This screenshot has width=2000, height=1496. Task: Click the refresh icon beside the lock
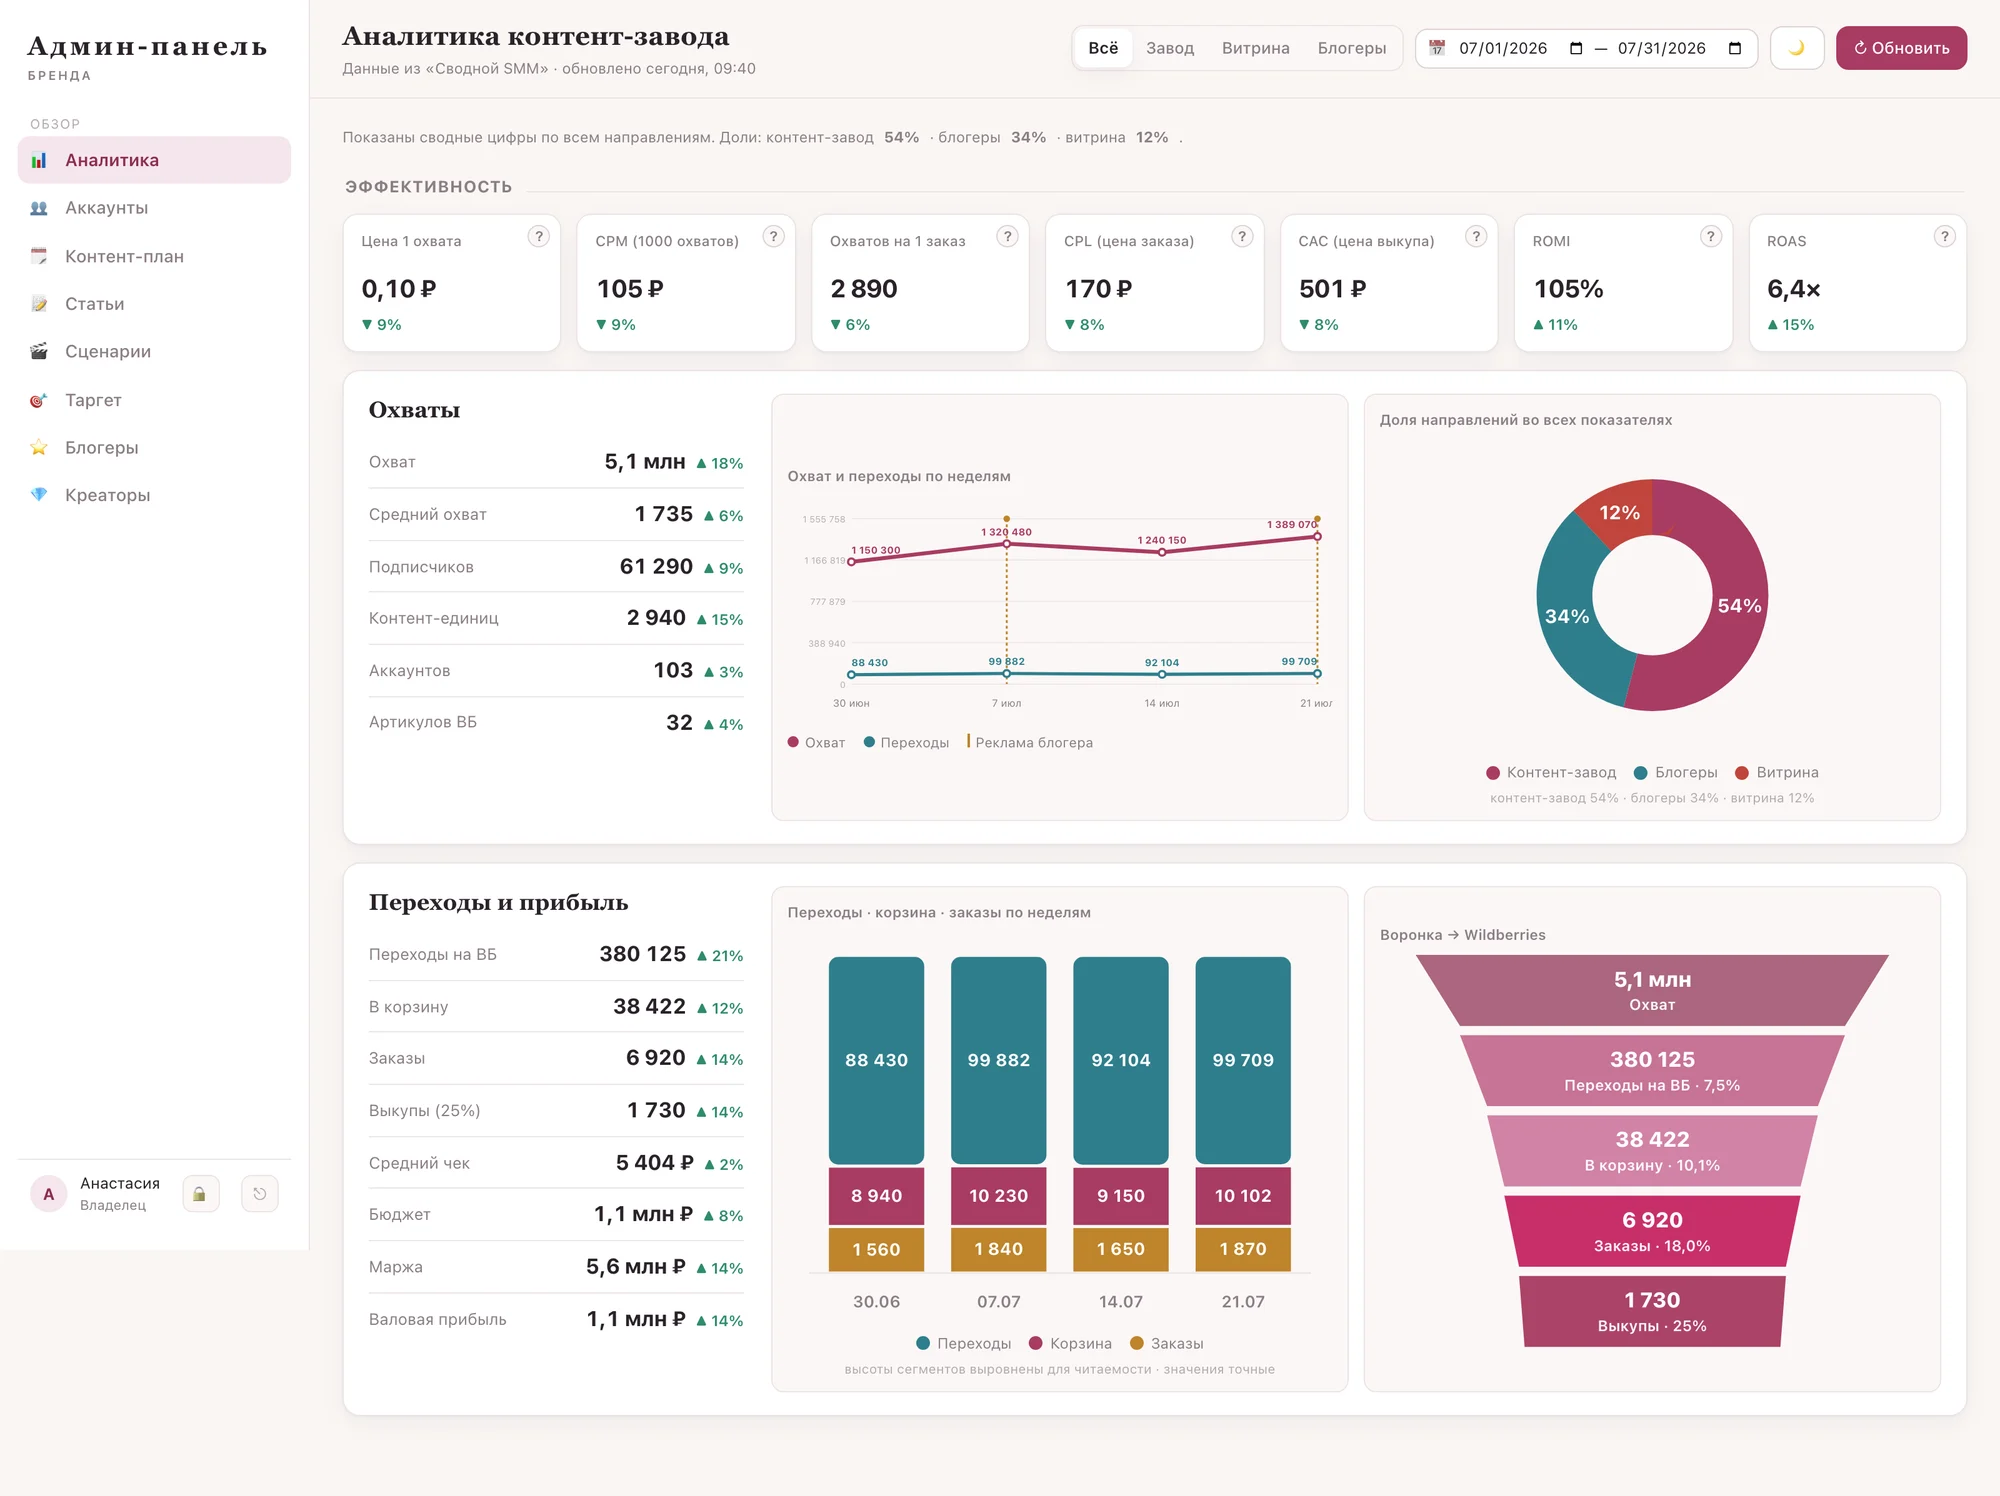tap(260, 1194)
